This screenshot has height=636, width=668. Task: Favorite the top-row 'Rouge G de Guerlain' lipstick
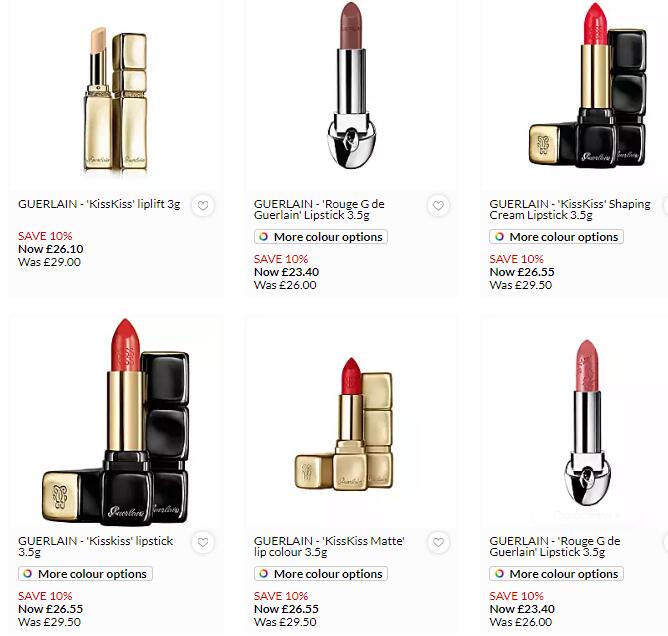click(438, 206)
